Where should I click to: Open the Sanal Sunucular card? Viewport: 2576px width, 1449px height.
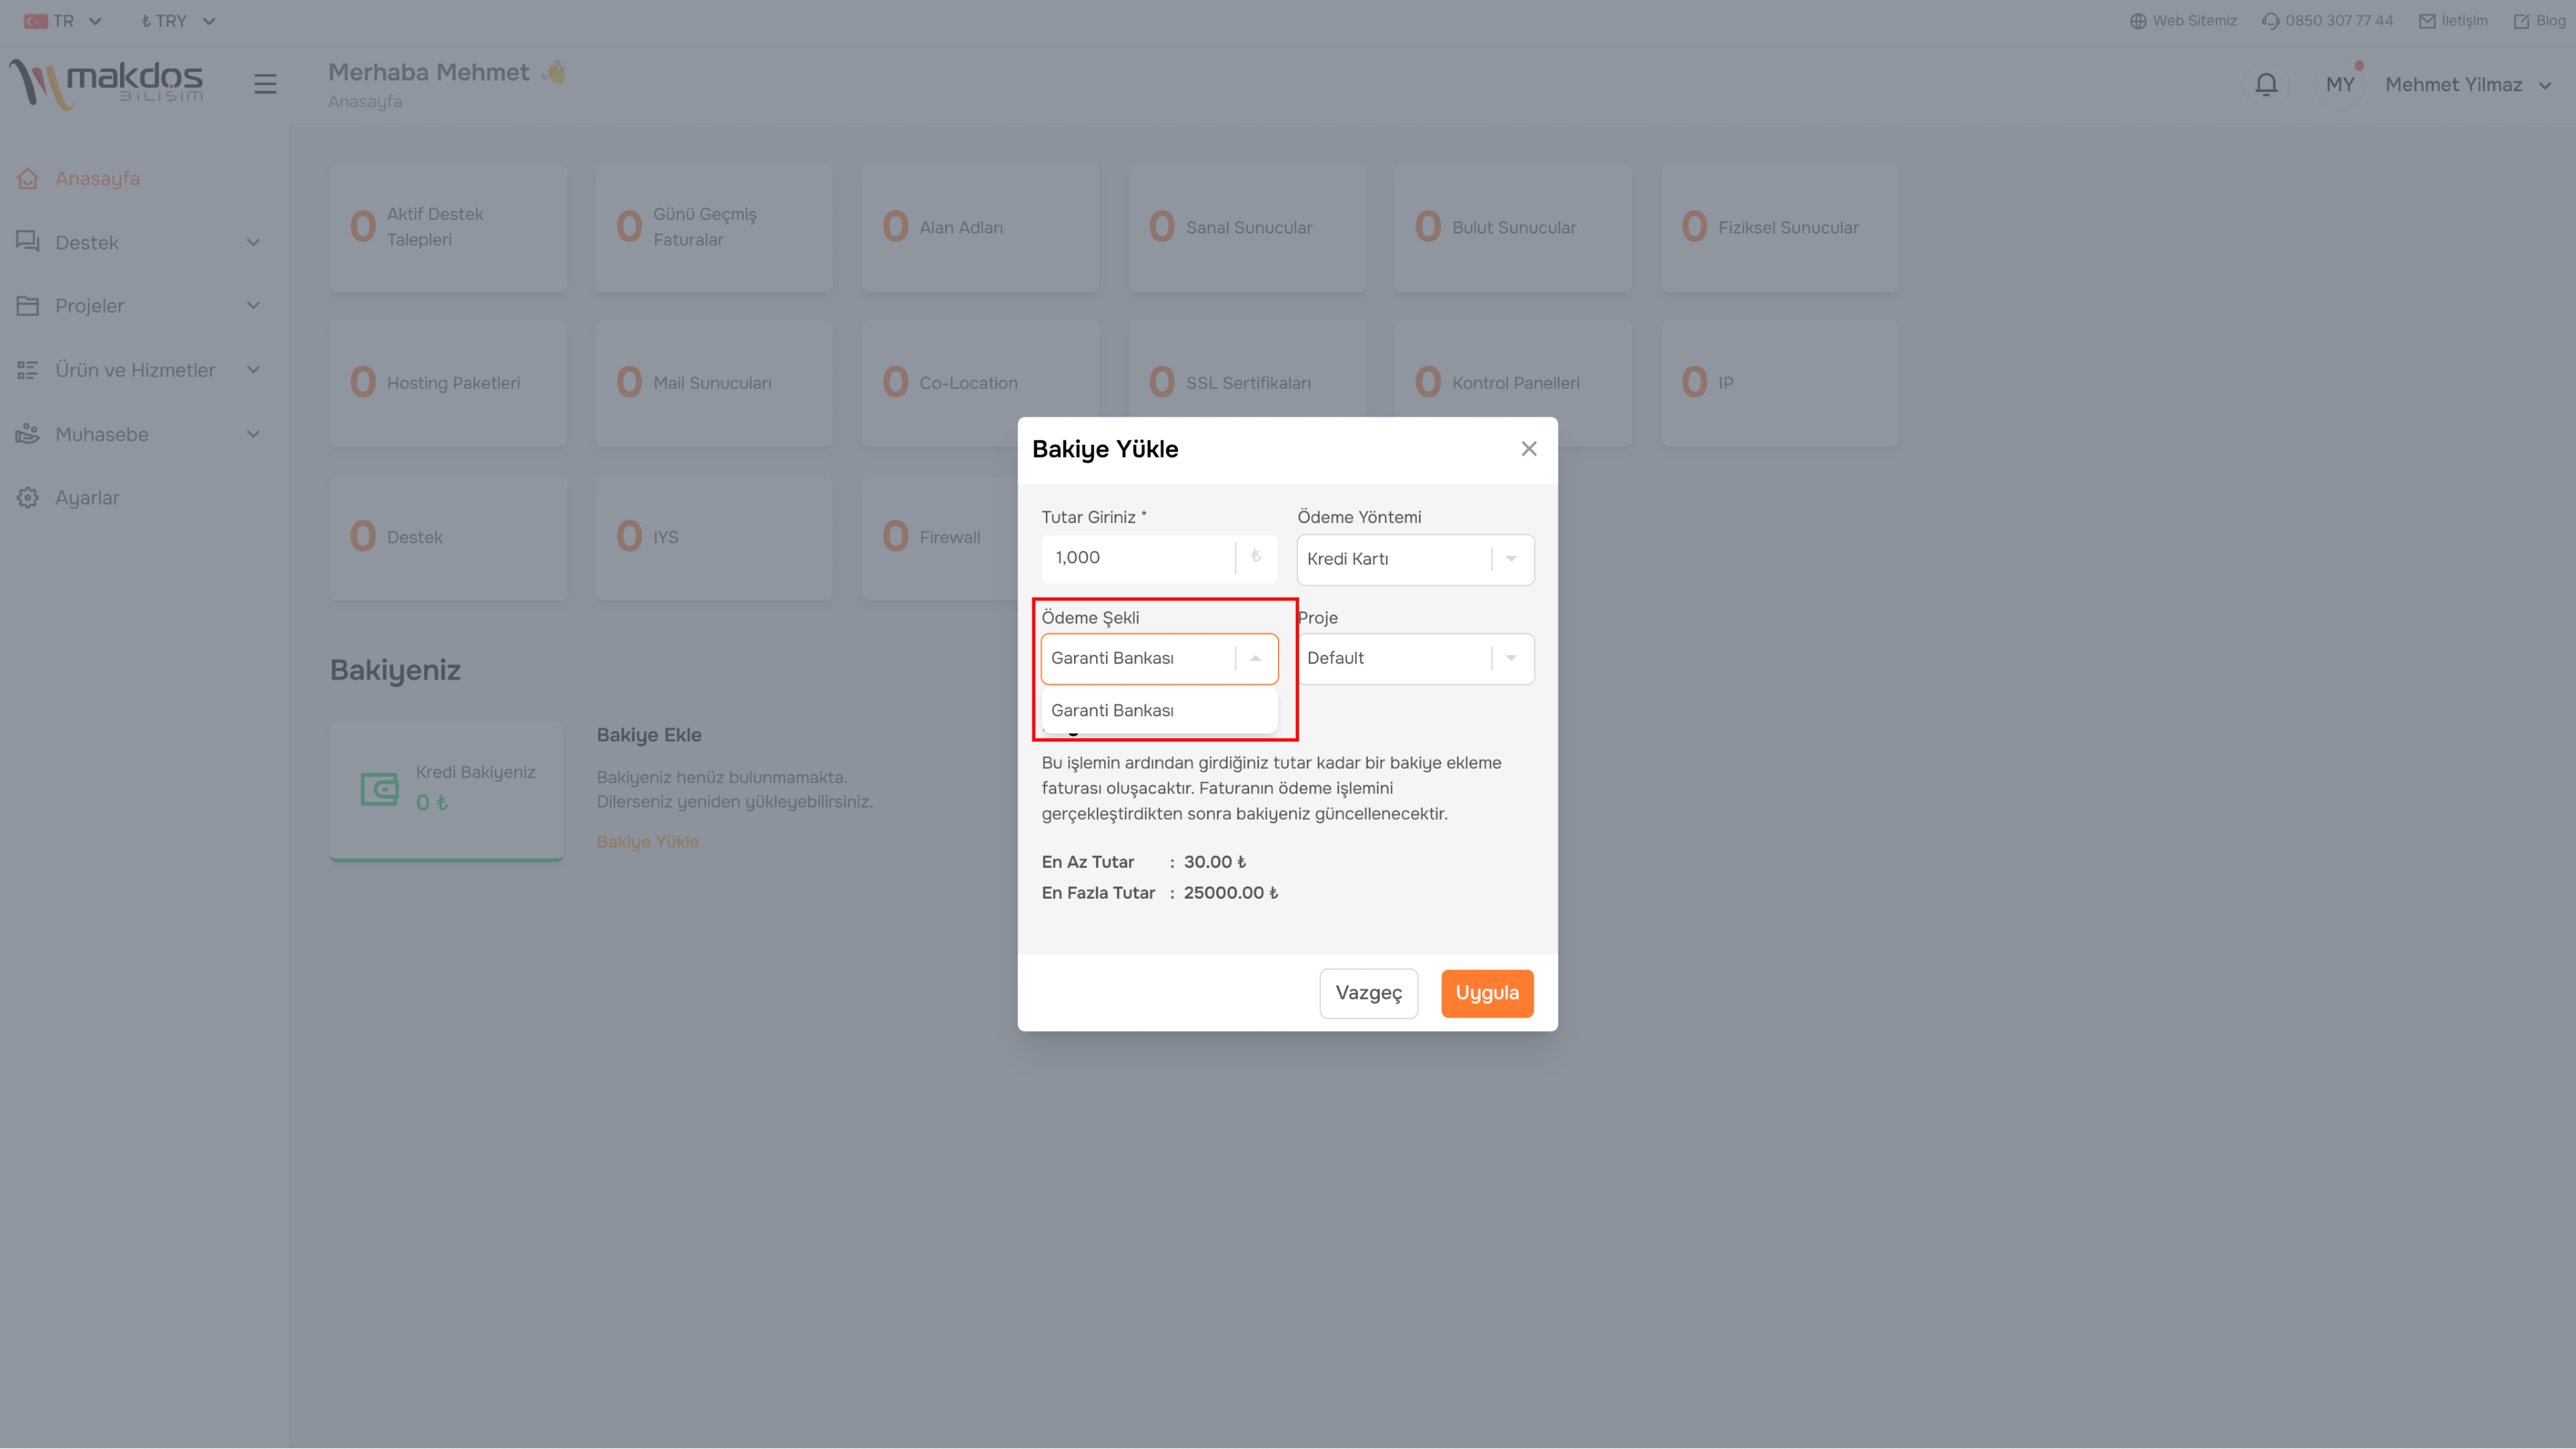1247,228
